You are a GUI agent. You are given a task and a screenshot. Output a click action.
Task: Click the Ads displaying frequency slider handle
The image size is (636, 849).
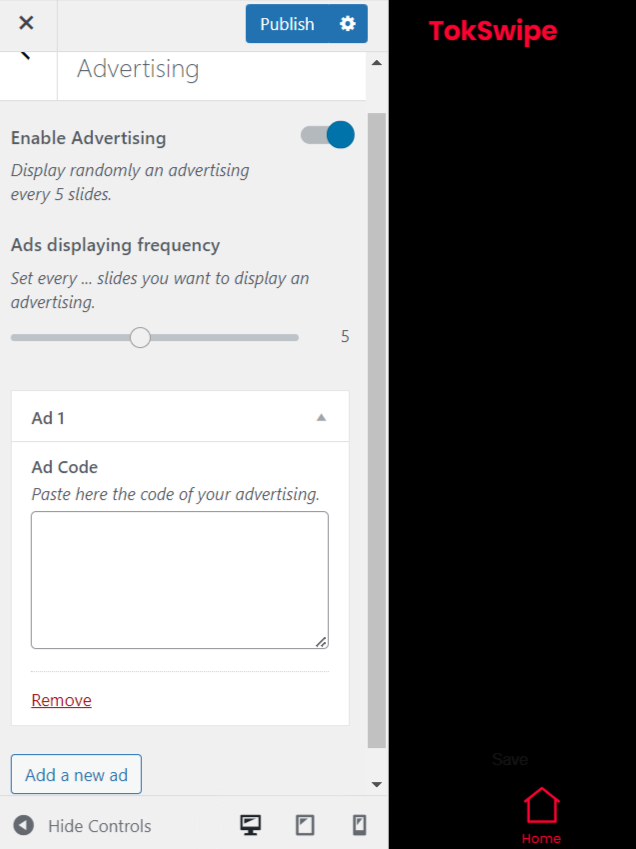tap(140, 337)
